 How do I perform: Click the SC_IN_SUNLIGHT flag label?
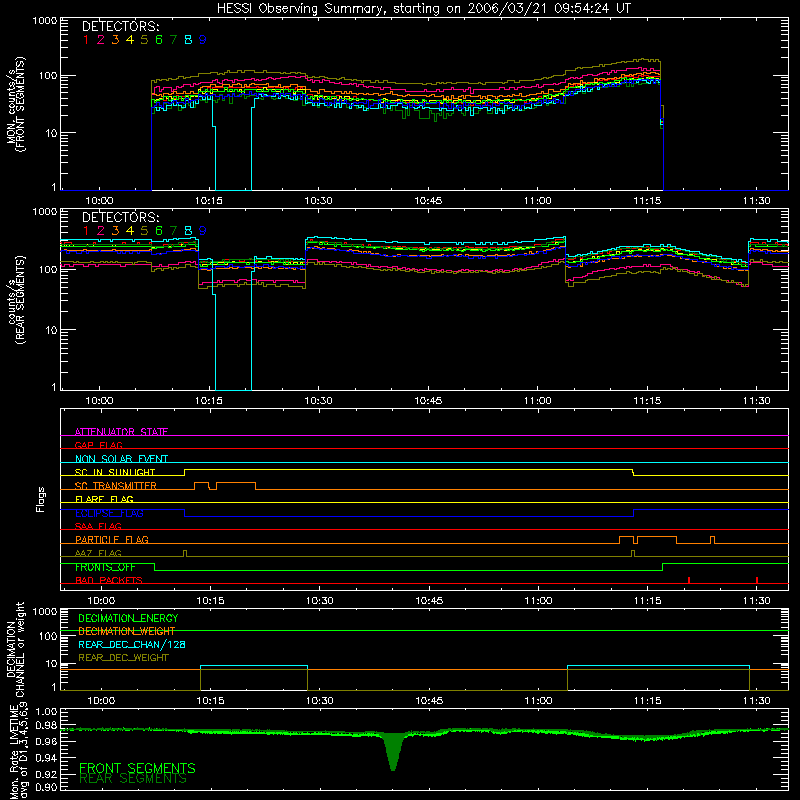click(115, 472)
